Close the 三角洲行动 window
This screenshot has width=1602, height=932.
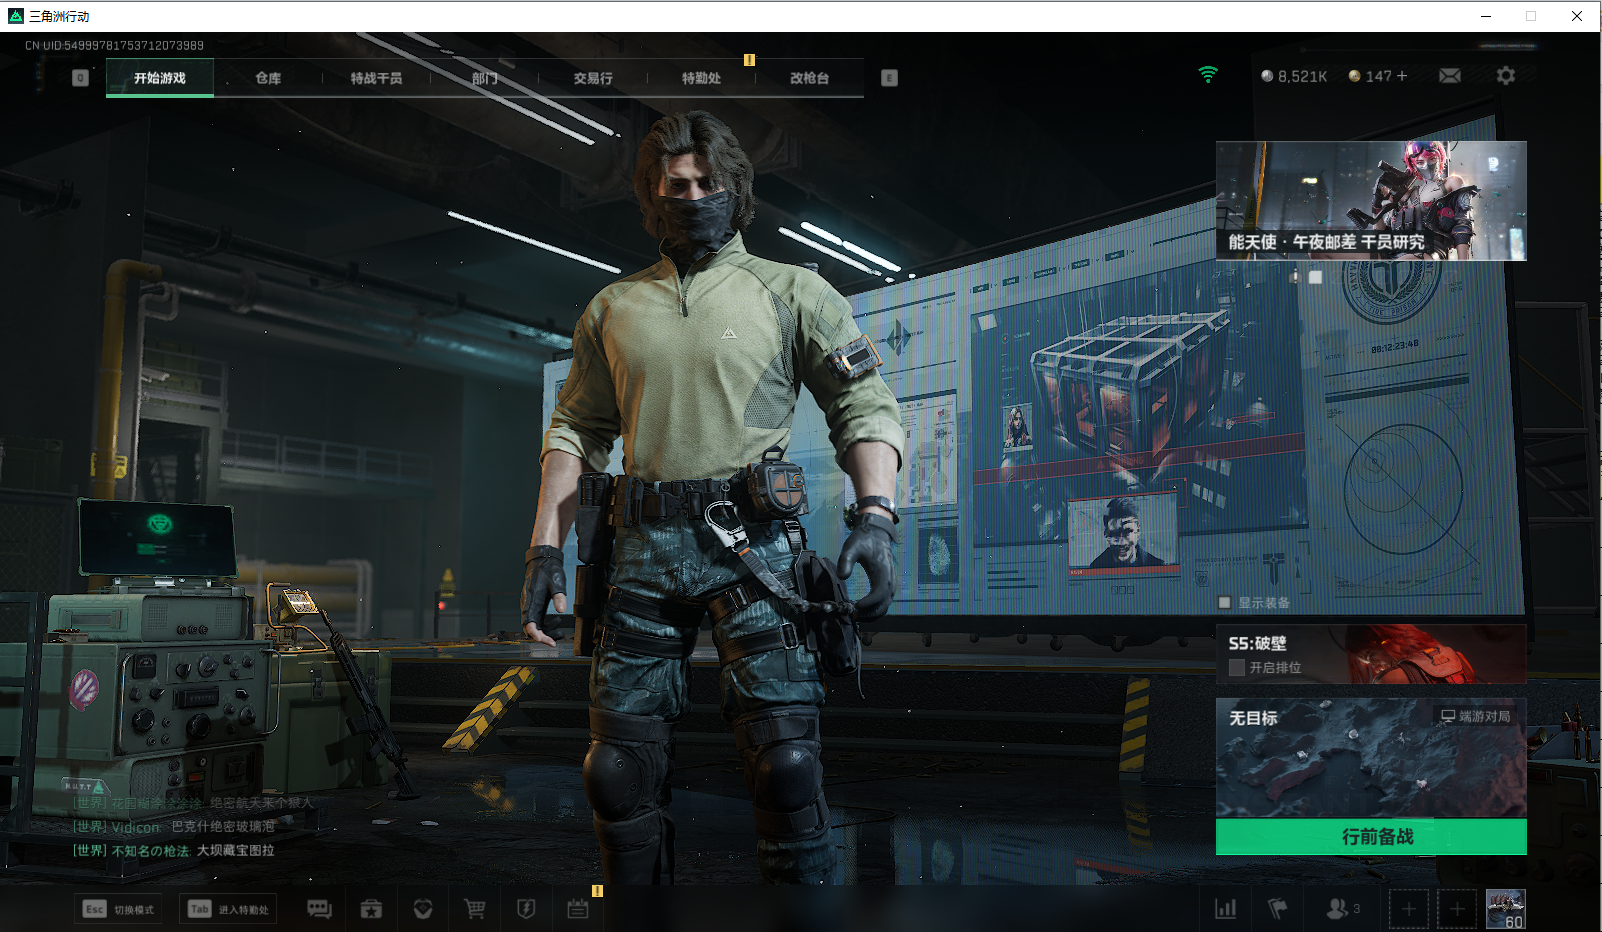[x=1577, y=16]
